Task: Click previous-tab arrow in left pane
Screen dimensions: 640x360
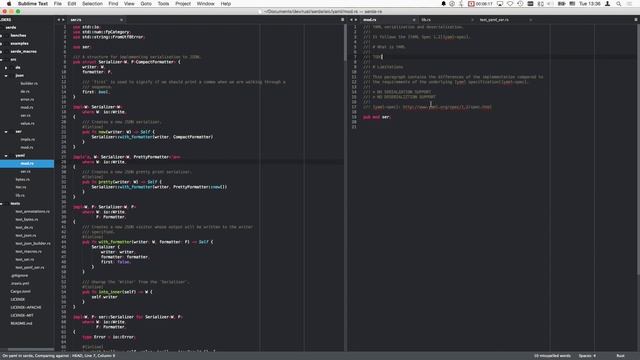Action: pos(59,20)
